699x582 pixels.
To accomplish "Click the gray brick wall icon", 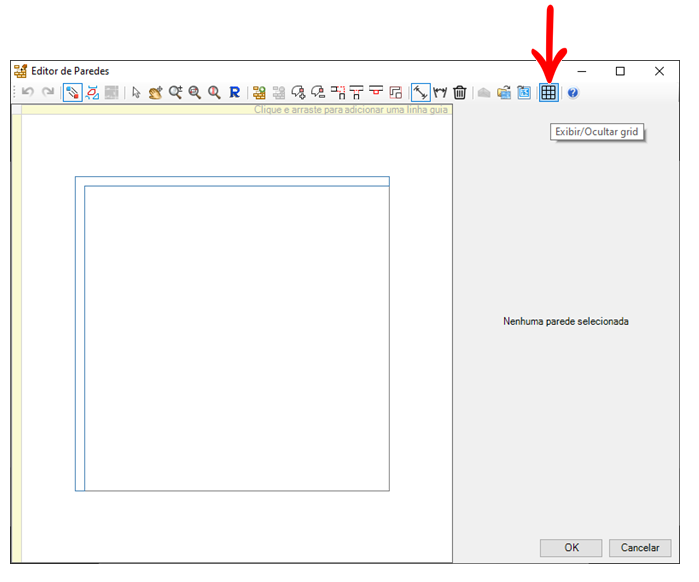I will tap(111, 93).
